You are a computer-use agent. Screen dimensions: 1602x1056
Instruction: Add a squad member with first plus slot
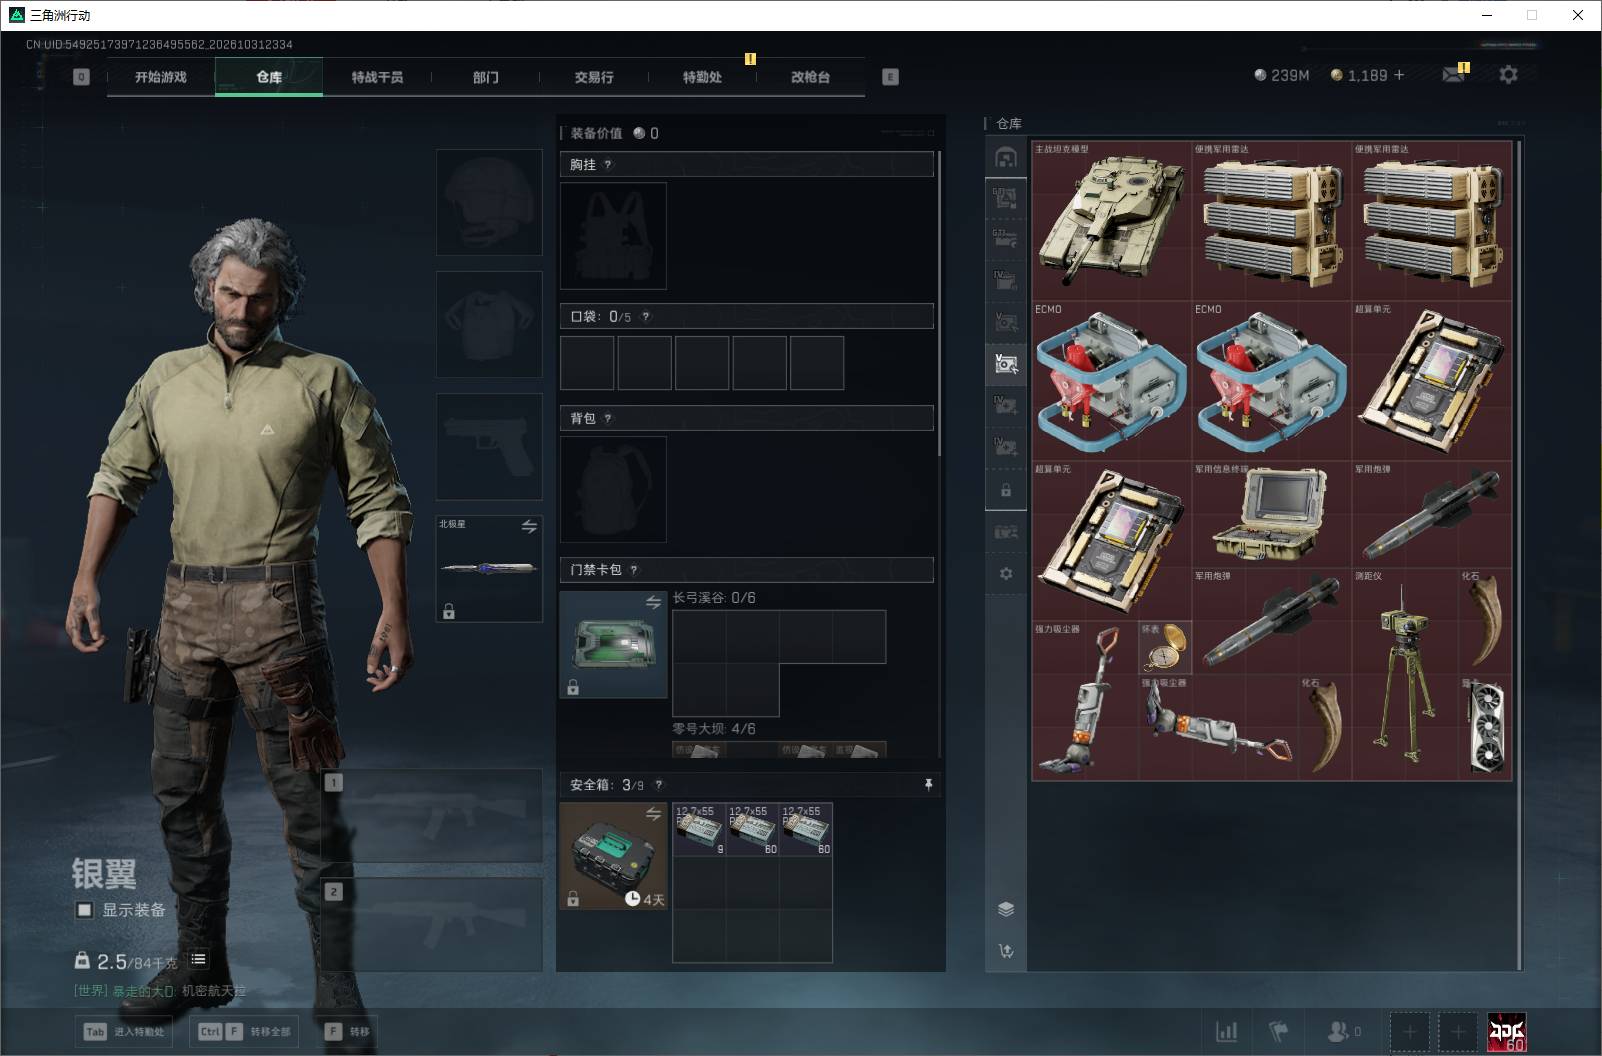tap(1410, 1032)
